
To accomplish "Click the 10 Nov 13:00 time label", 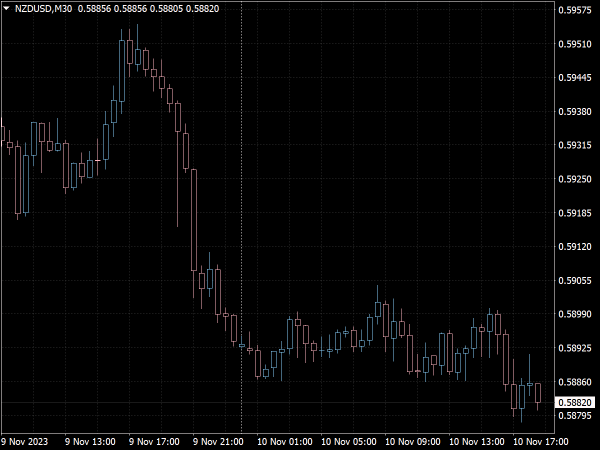I will point(476,442).
